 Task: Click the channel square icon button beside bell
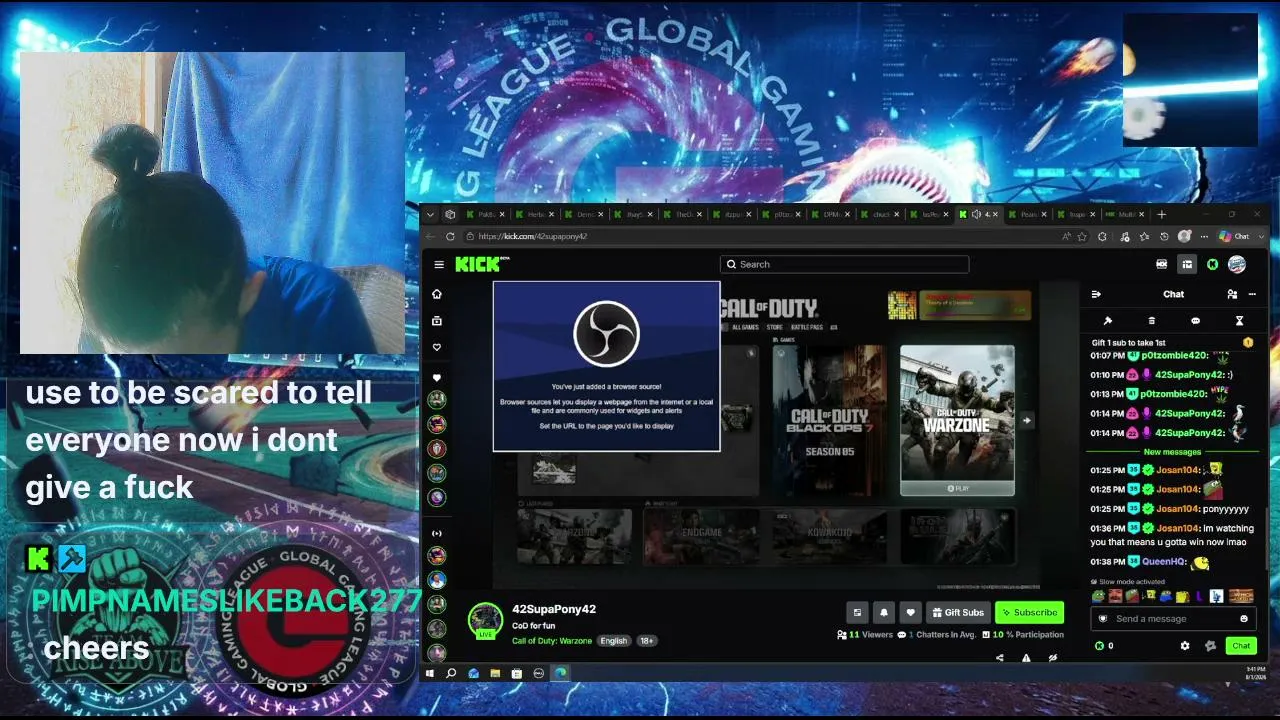pos(857,612)
